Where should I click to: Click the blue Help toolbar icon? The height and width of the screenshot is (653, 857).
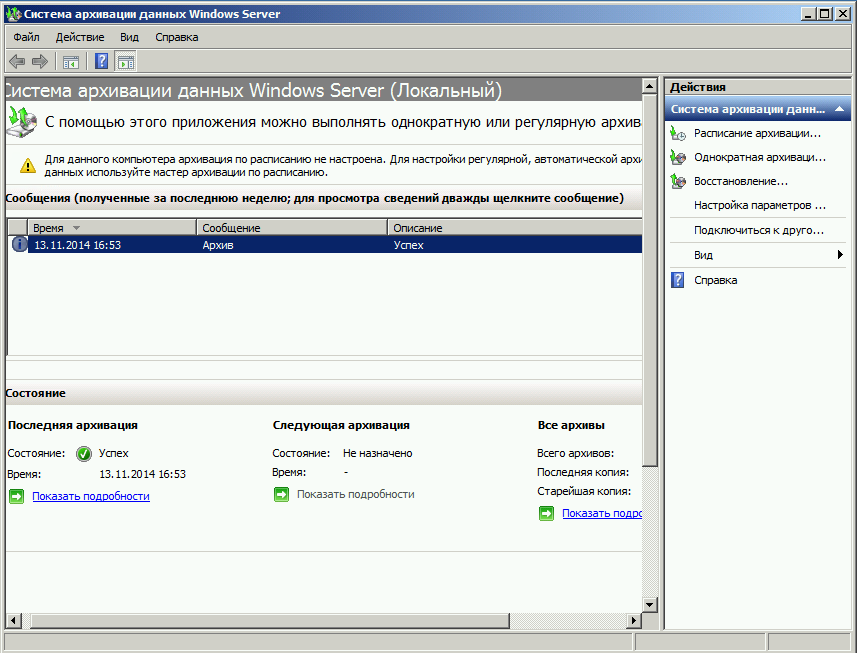[x=102, y=62]
